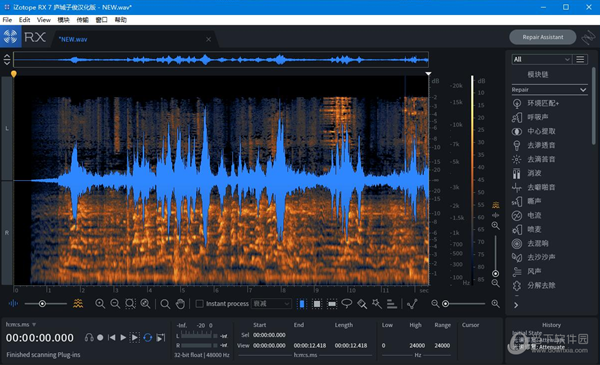Click zoom-to-selection icon with dashed box
This screenshot has width=600, height=365.
point(130,304)
